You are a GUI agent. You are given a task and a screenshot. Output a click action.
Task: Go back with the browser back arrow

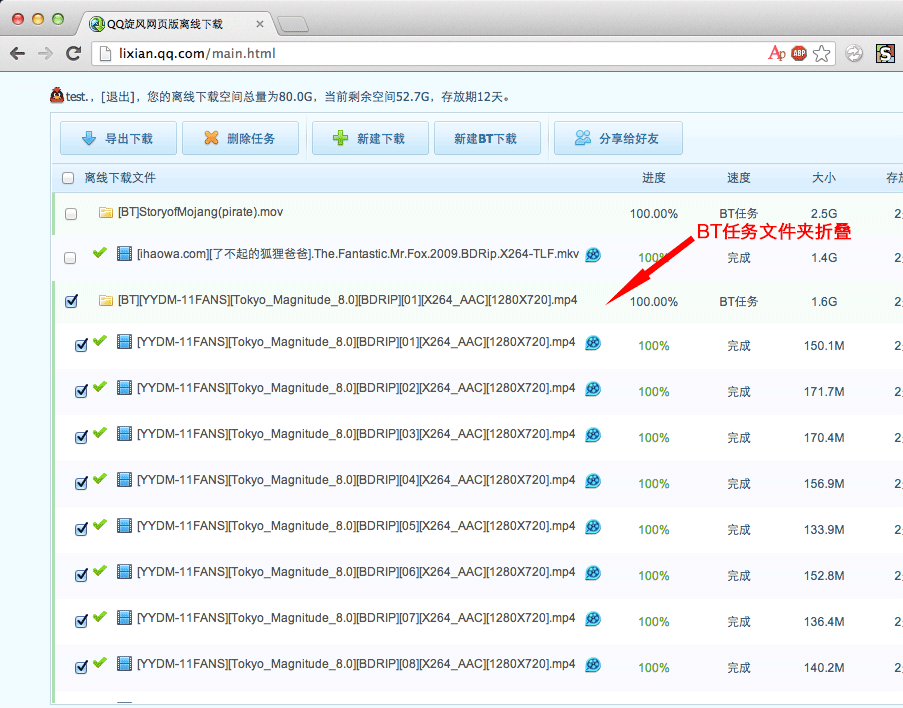click(x=18, y=54)
